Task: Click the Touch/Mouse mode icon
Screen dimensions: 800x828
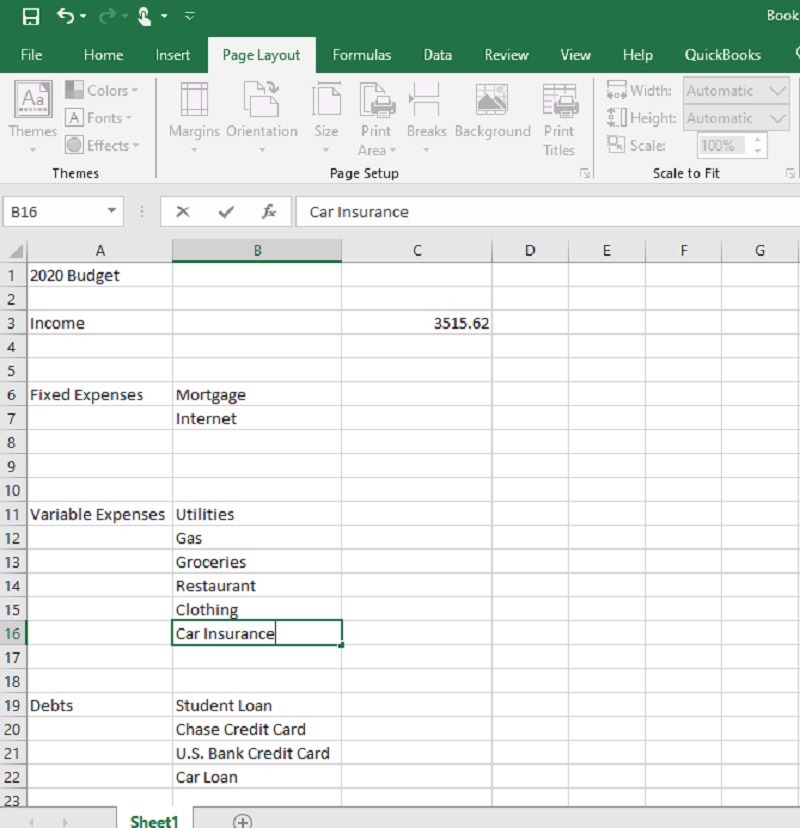Action: pyautogui.click(x=144, y=16)
